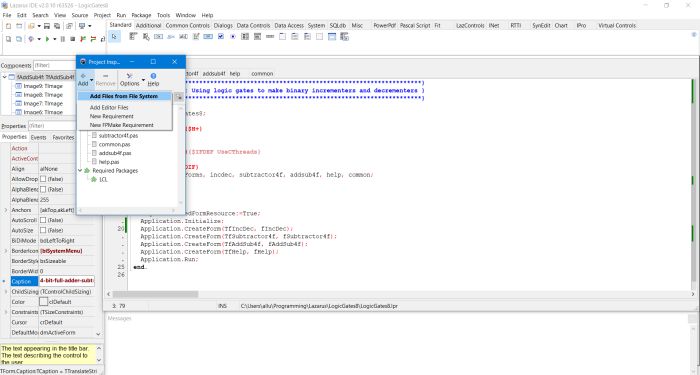700x375 pixels.
Task: Collapse the Required Packages node
Action: [80, 171]
